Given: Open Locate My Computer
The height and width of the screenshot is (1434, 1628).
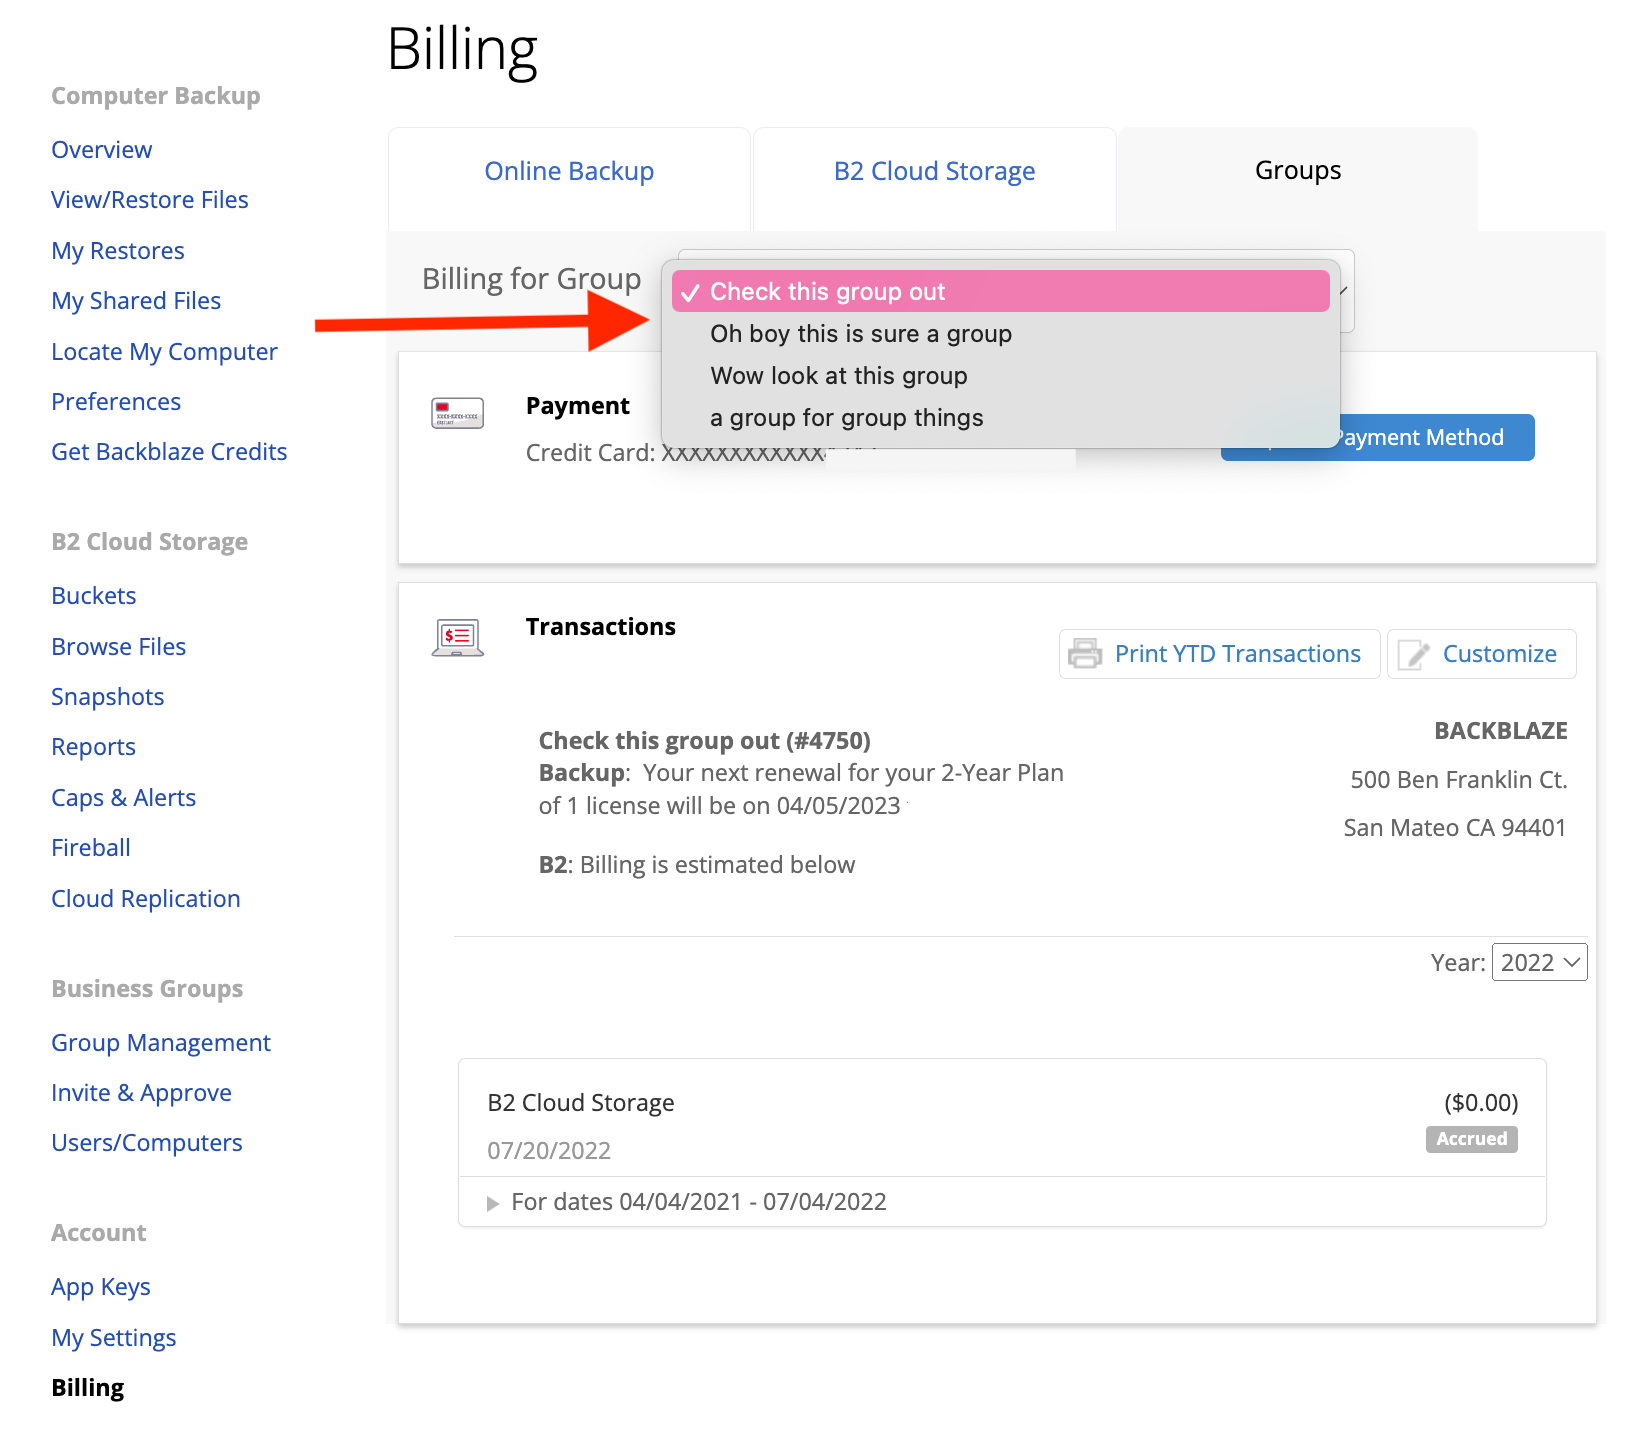Looking at the screenshot, I should click(x=164, y=352).
